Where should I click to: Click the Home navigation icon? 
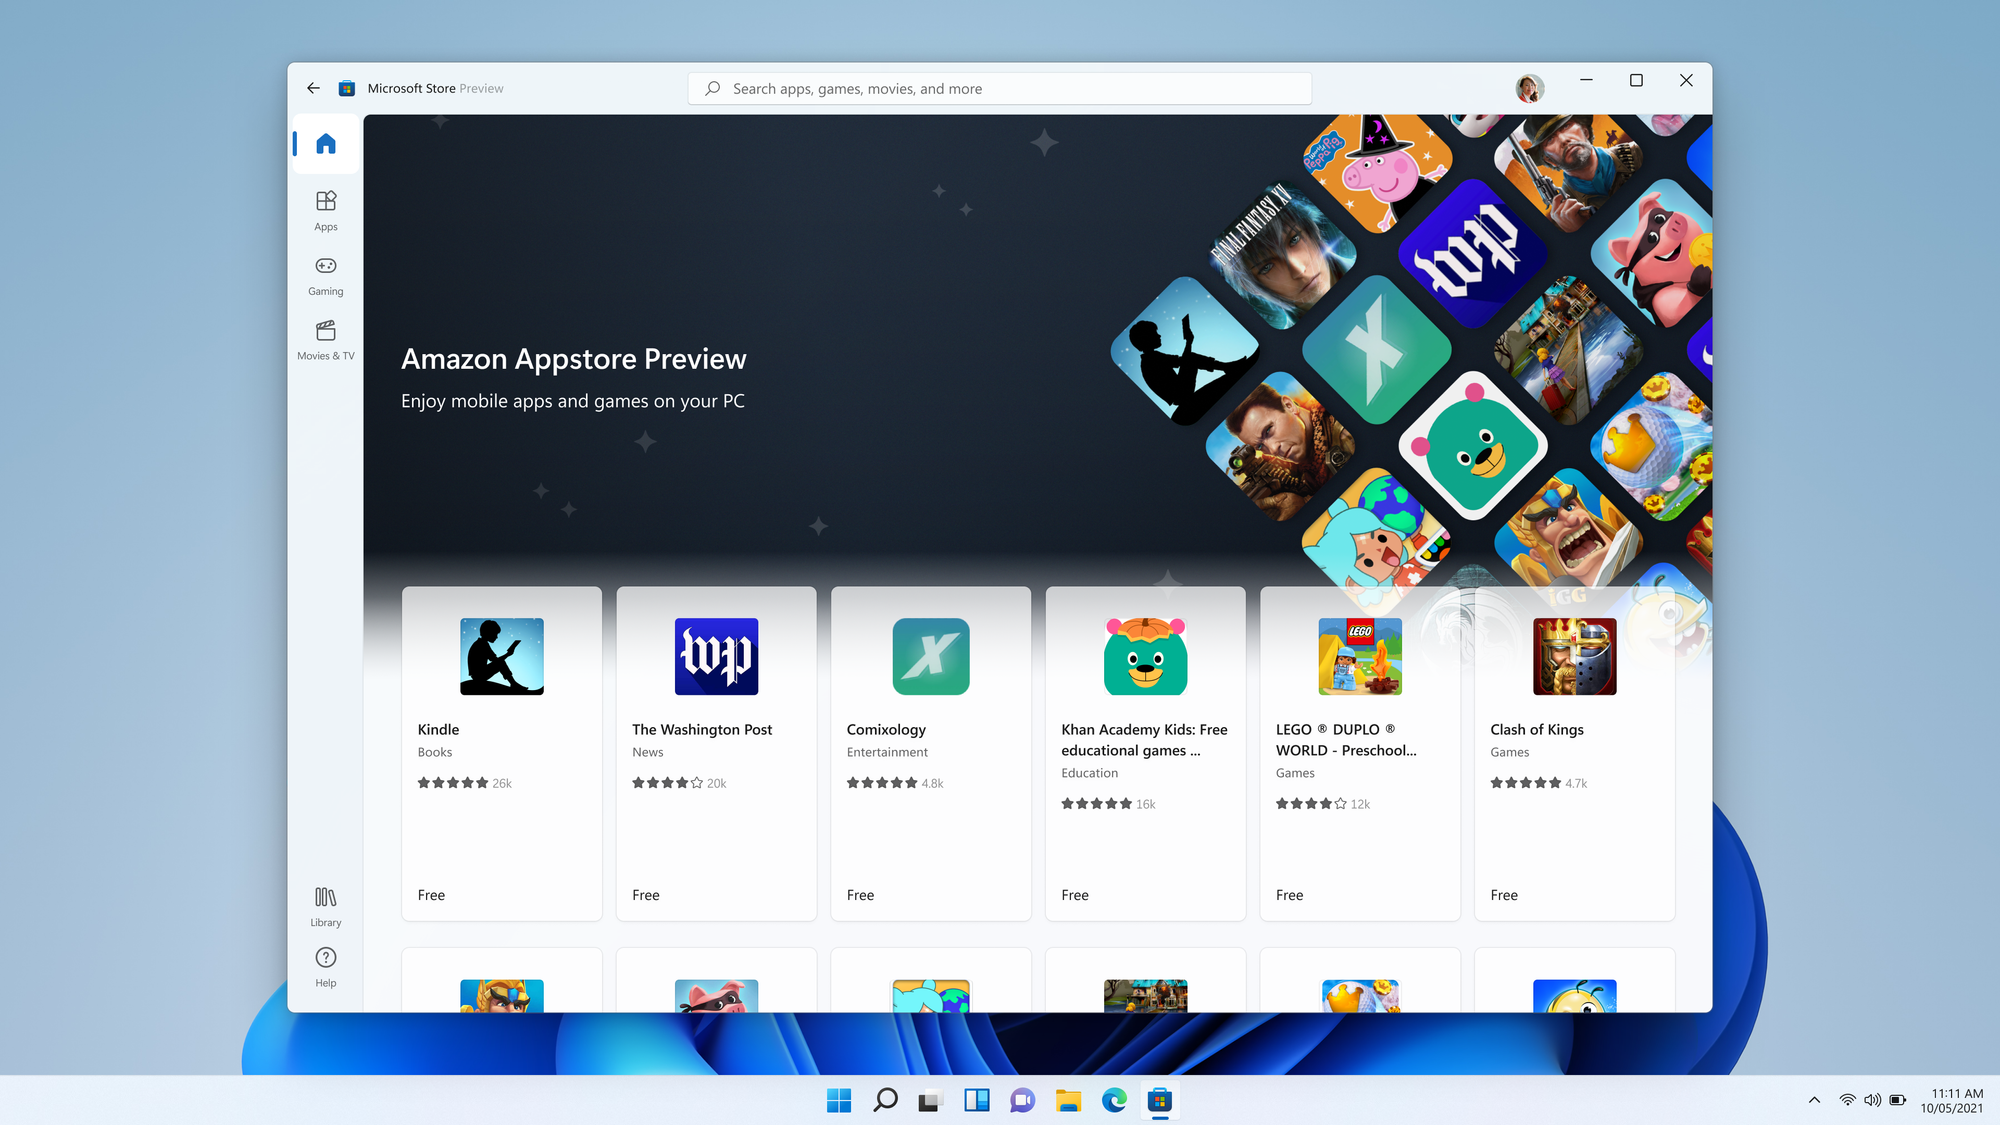(x=326, y=141)
